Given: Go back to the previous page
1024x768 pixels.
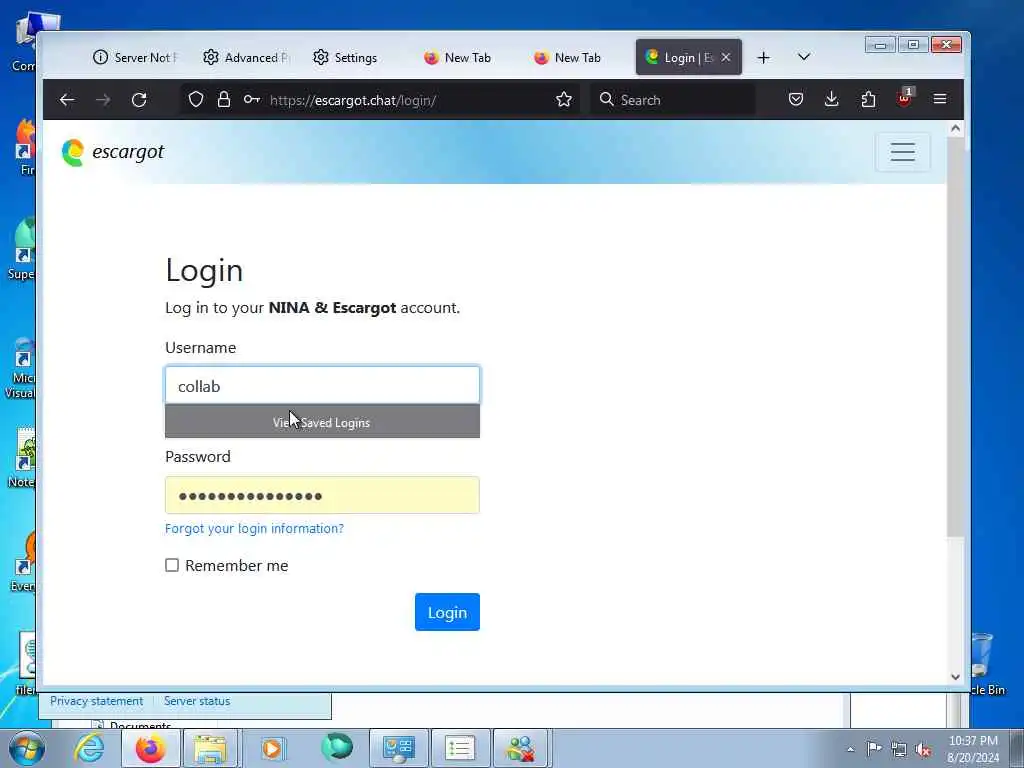Looking at the screenshot, I should pos(67,100).
